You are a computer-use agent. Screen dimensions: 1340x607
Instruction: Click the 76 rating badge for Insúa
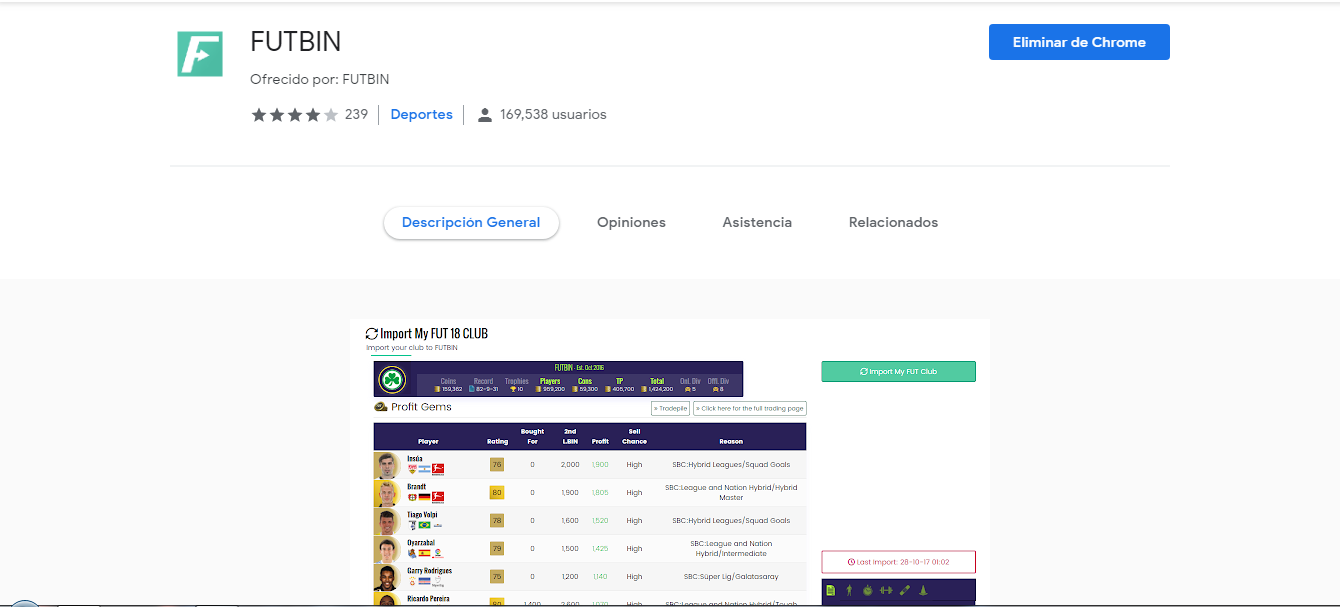click(x=497, y=464)
